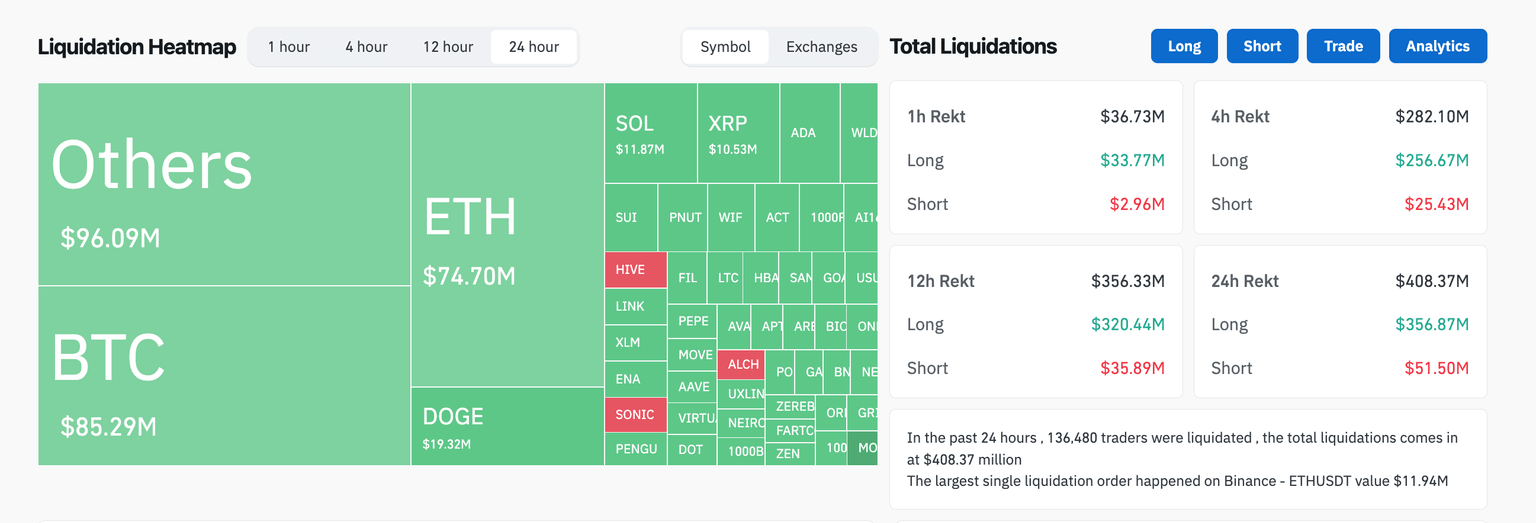Click the SOL $11.87M heatmap cell
1536x523 pixels.
(650, 133)
